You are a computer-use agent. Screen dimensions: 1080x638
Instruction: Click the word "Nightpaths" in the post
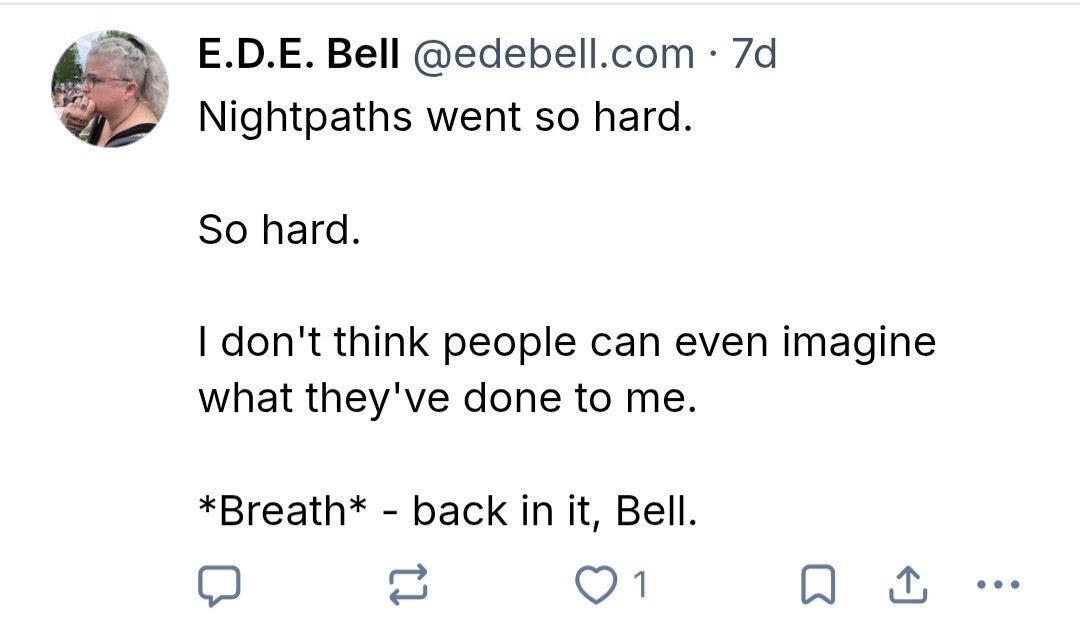pyautogui.click(x=305, y=117)
